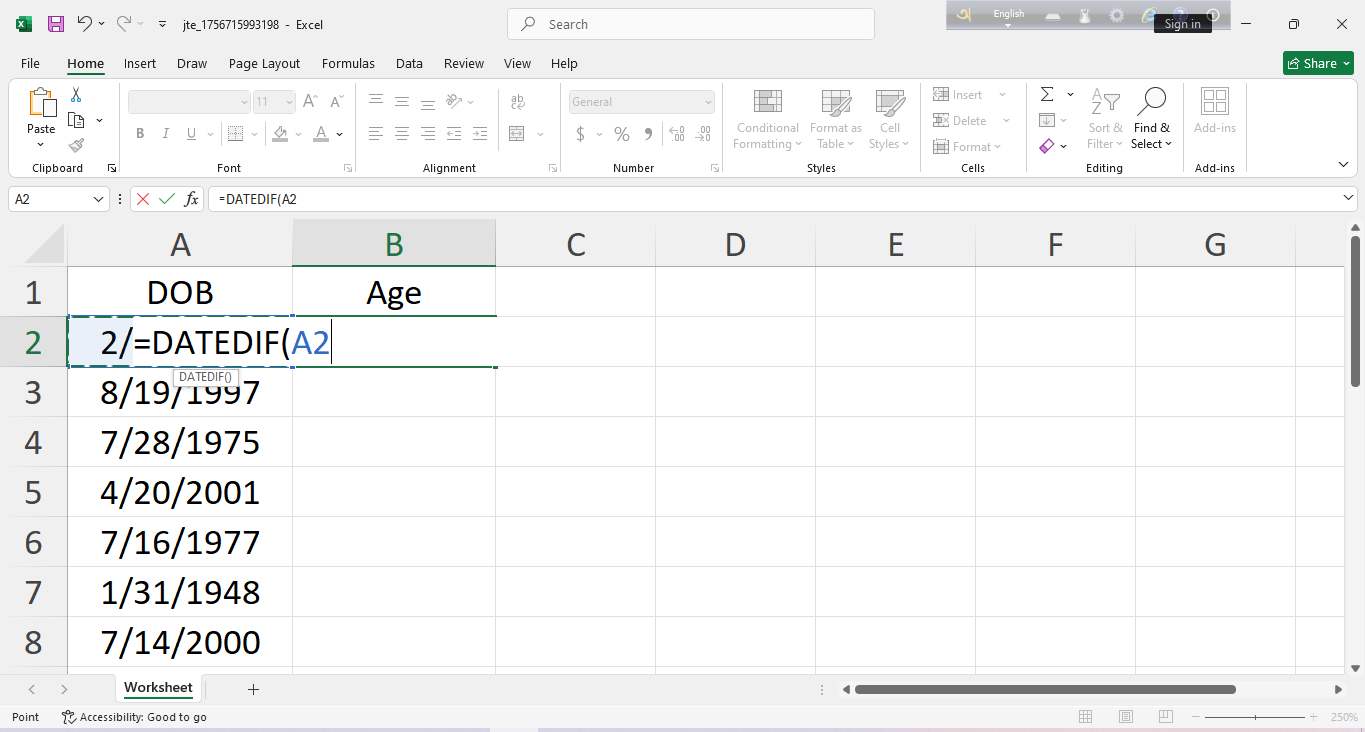
Task: Switch to the Page Layout ribbon tab
Action: (x=264, y=63)
